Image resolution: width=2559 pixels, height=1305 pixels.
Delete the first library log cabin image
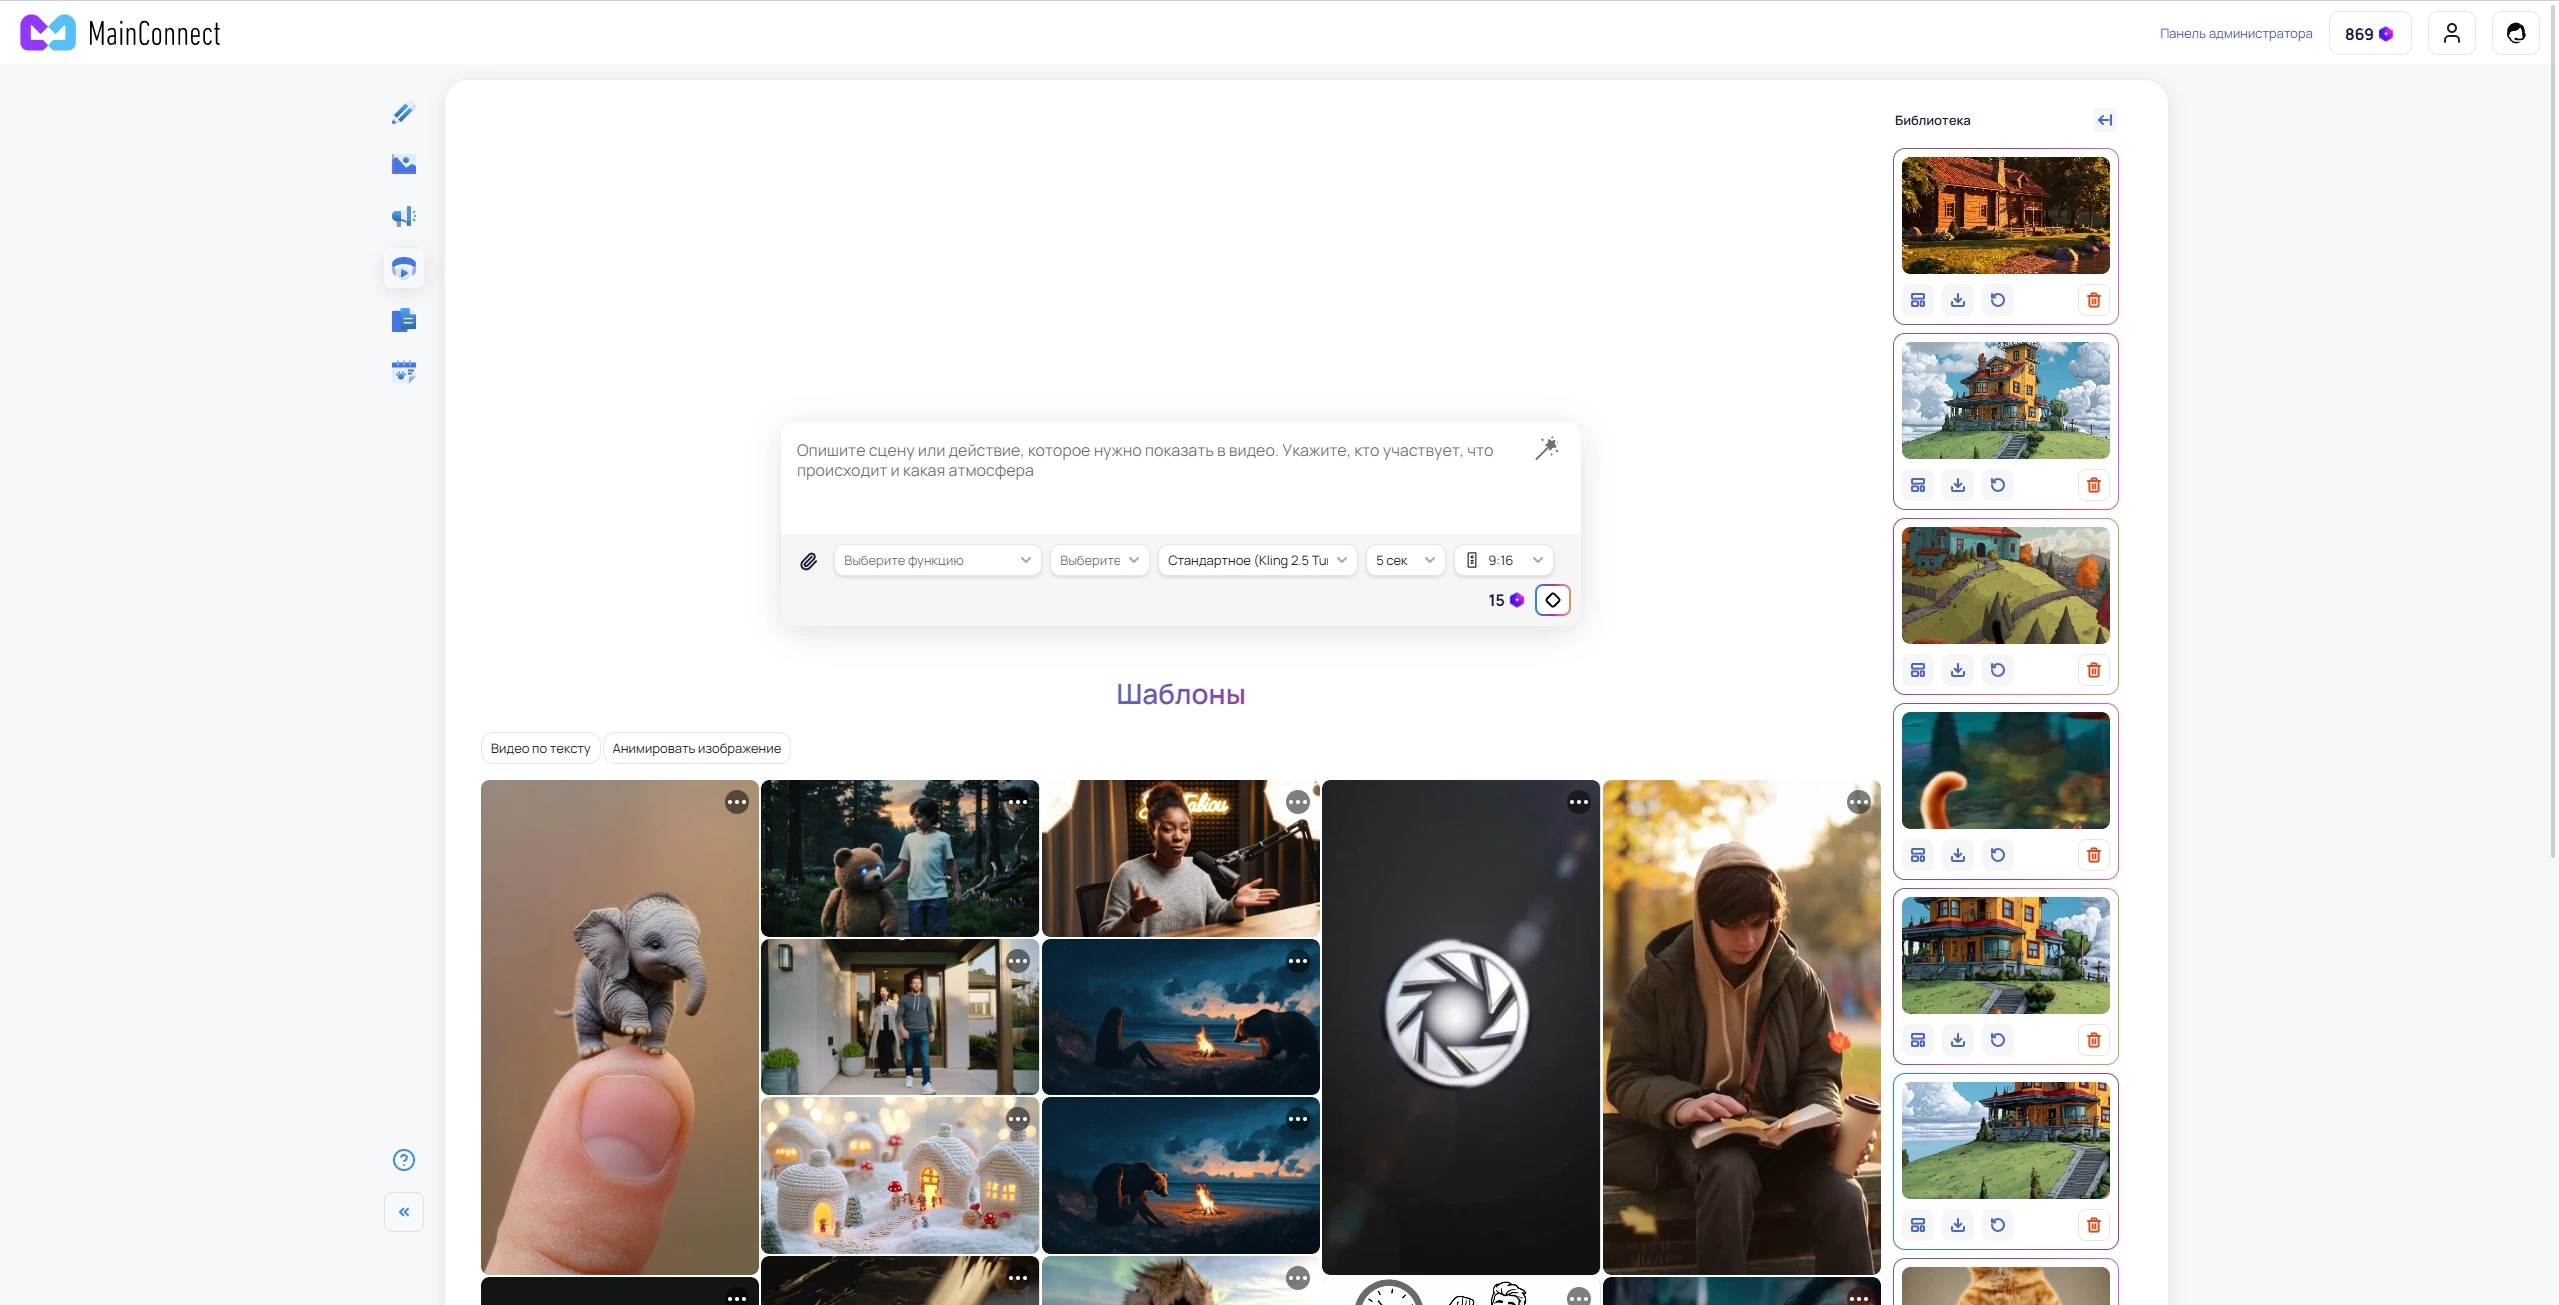tap(2093, 300)
